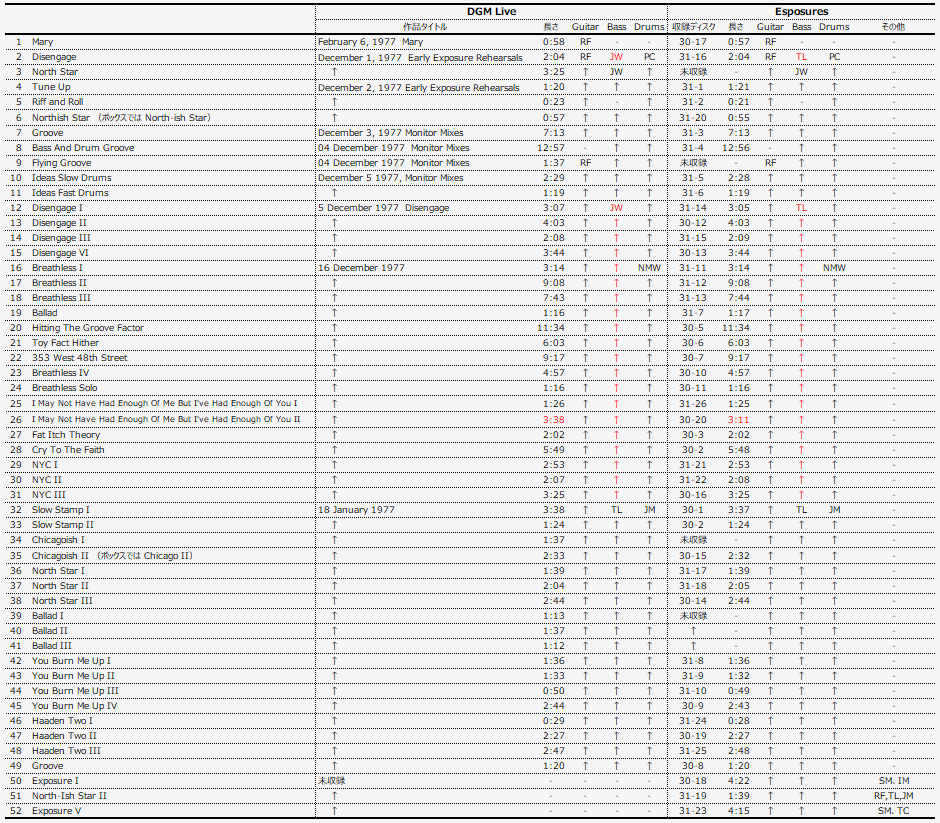940x823 pixels.
Task: Click the "5 December 1977 Disengage" cell
Action: click(x=383, y=207)
